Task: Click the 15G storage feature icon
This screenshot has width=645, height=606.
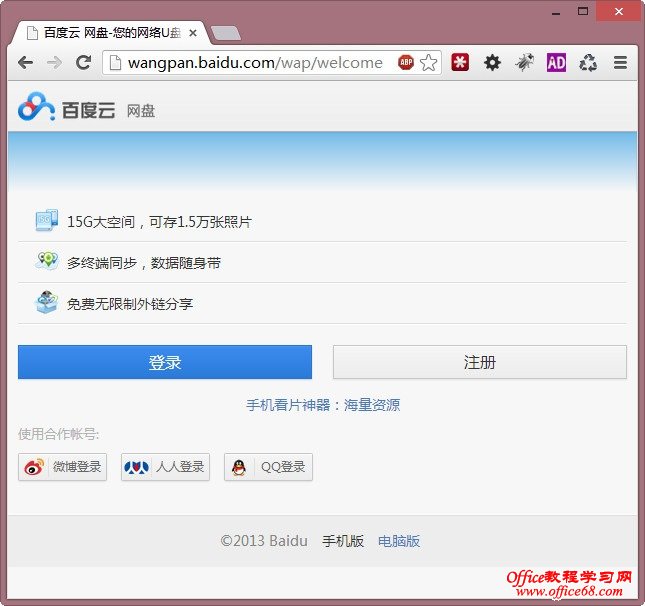Action: [x=46, y=221]
